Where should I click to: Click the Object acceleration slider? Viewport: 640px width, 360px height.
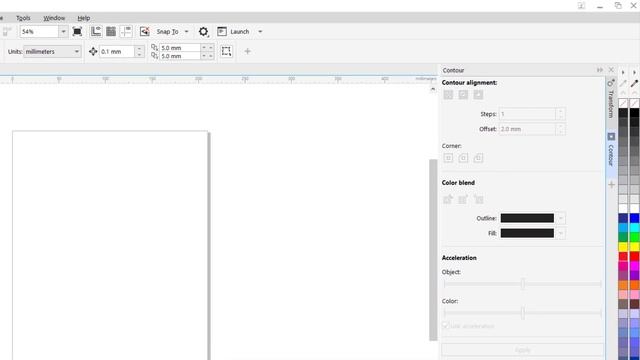tap(522, 283)
